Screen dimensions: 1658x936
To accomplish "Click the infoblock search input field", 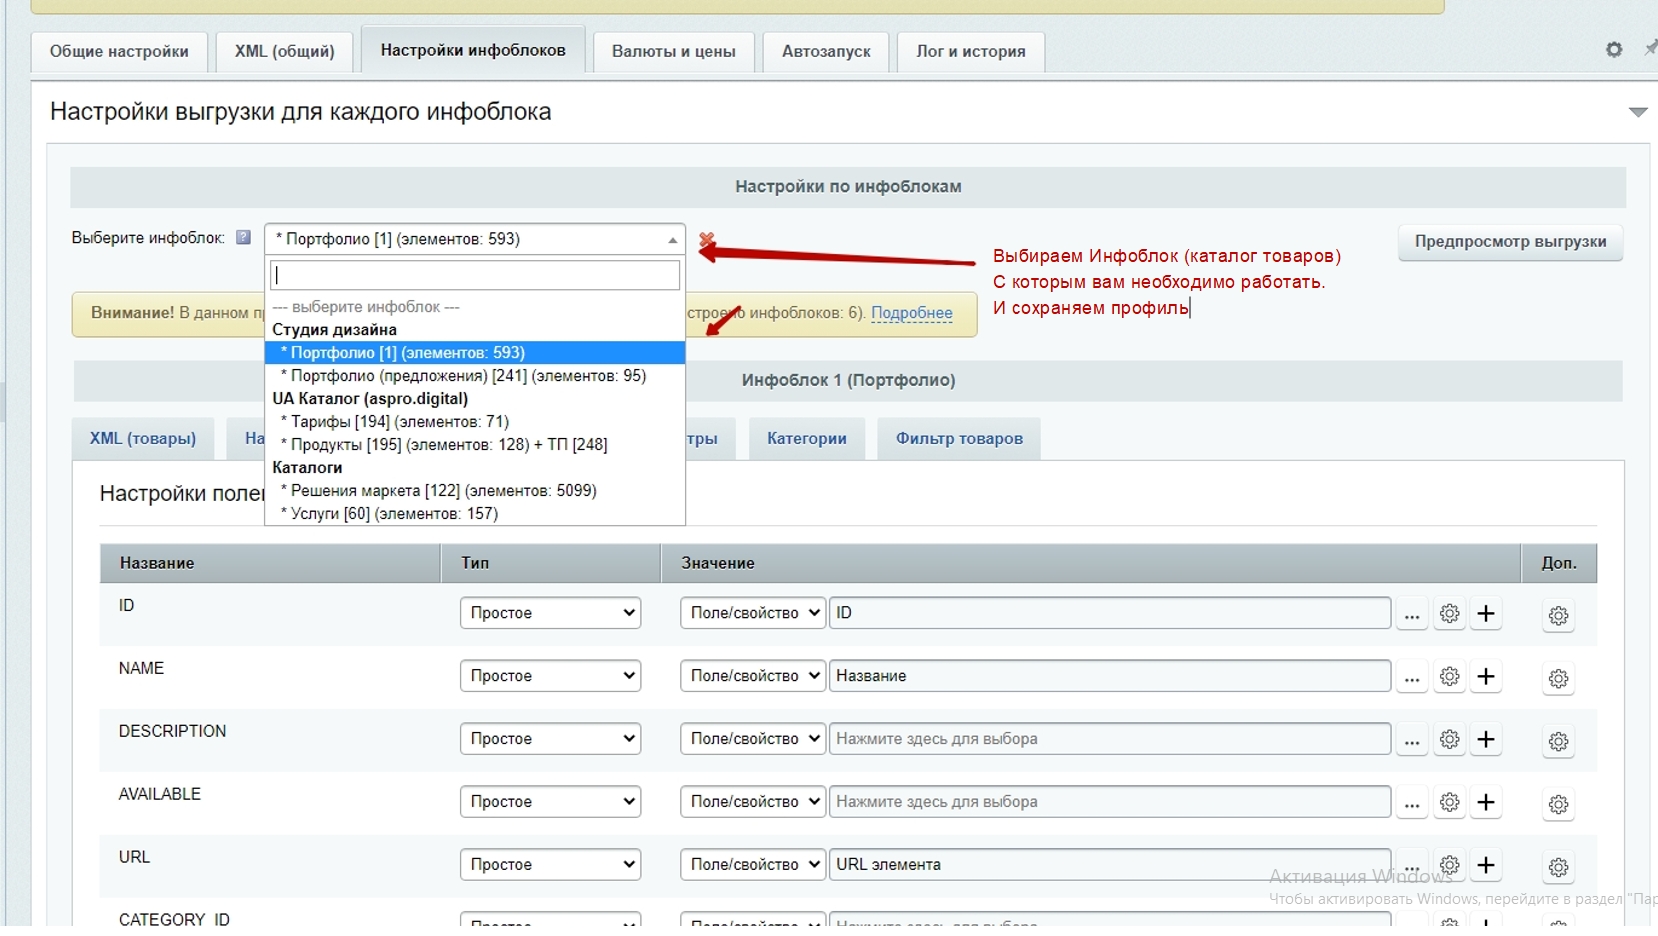I will [475, 275].
